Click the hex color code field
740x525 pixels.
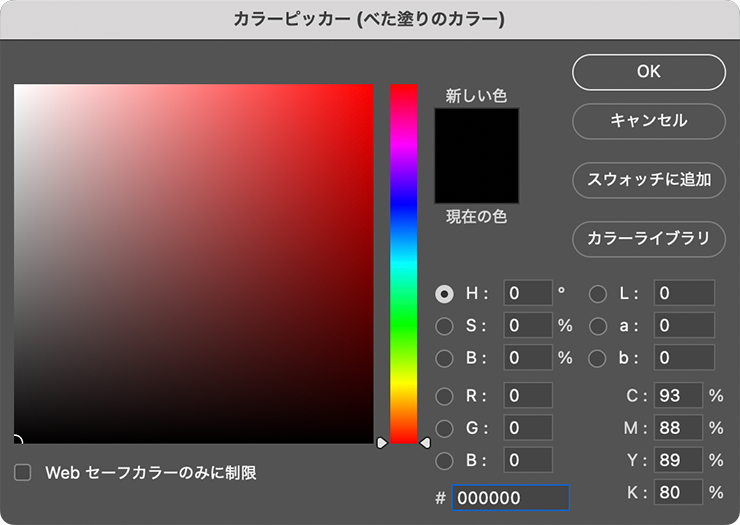click(x=510, y=498)
